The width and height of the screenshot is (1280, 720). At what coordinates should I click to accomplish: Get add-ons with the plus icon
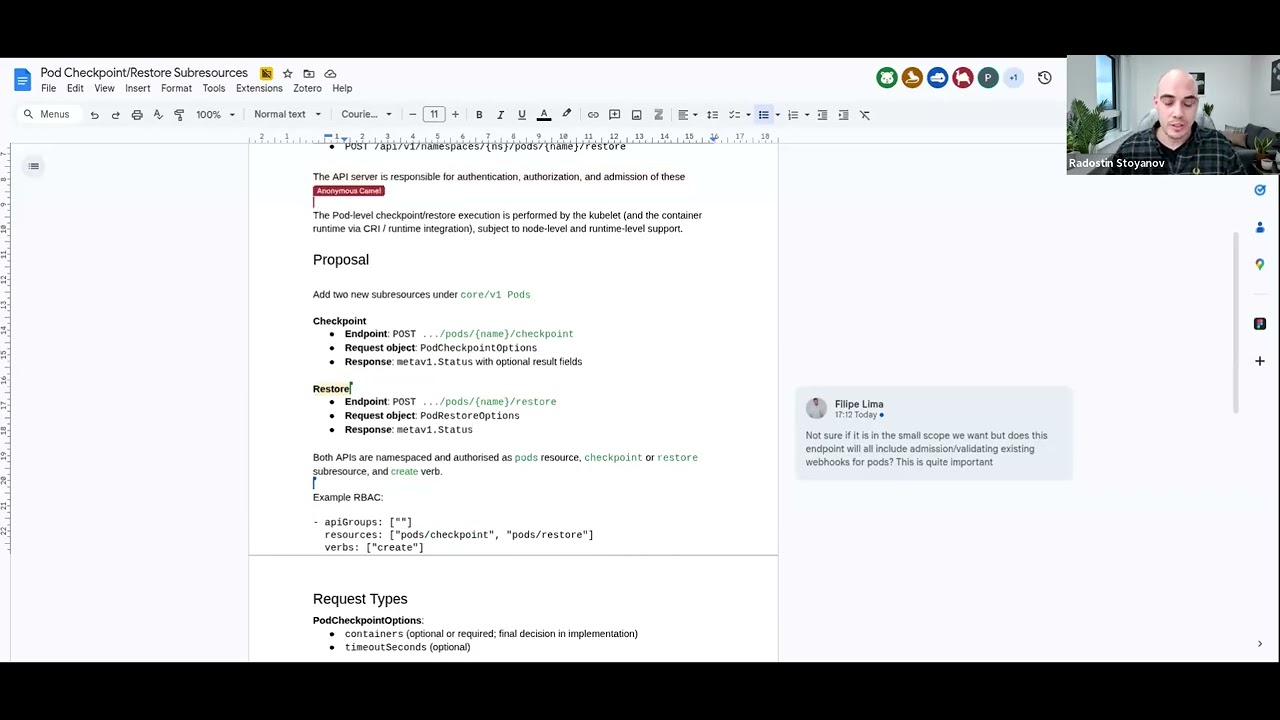click(1260, 361)
